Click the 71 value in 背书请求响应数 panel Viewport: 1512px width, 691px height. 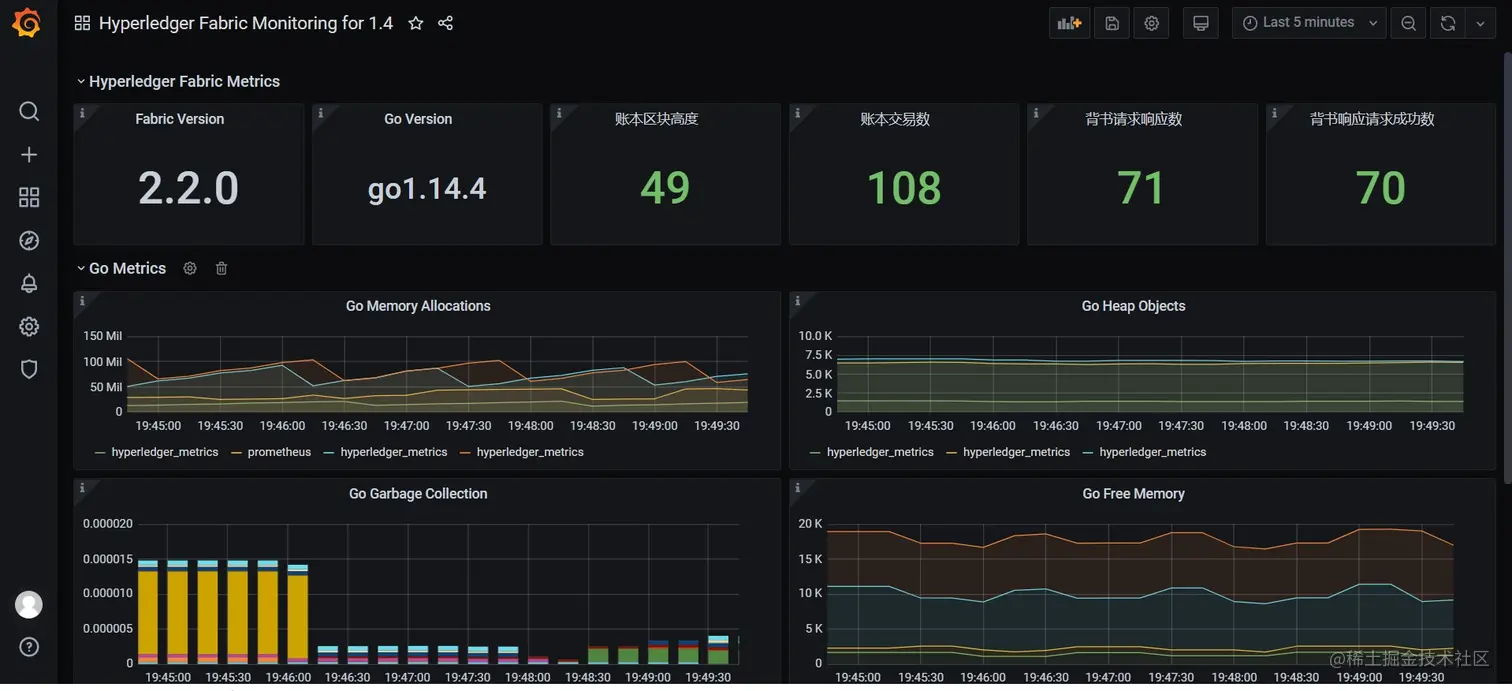pos(1141,188)
